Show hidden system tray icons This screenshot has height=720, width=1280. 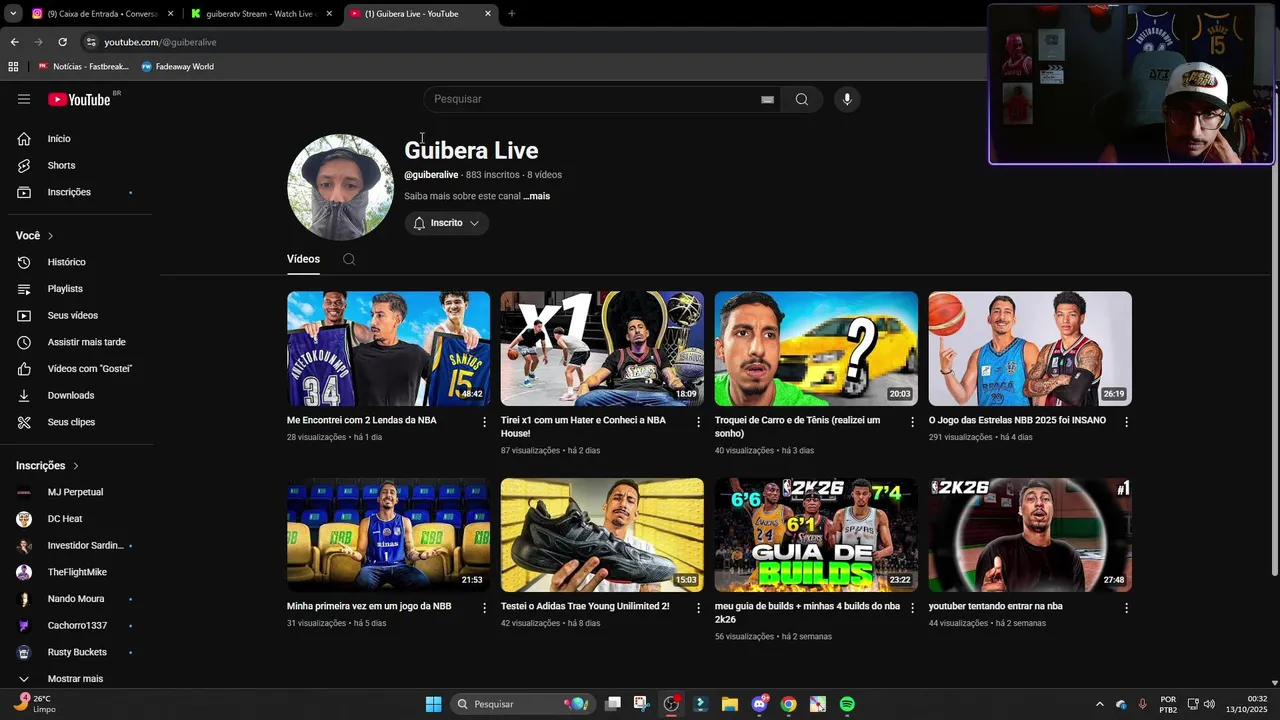(x=1100, y=704)
